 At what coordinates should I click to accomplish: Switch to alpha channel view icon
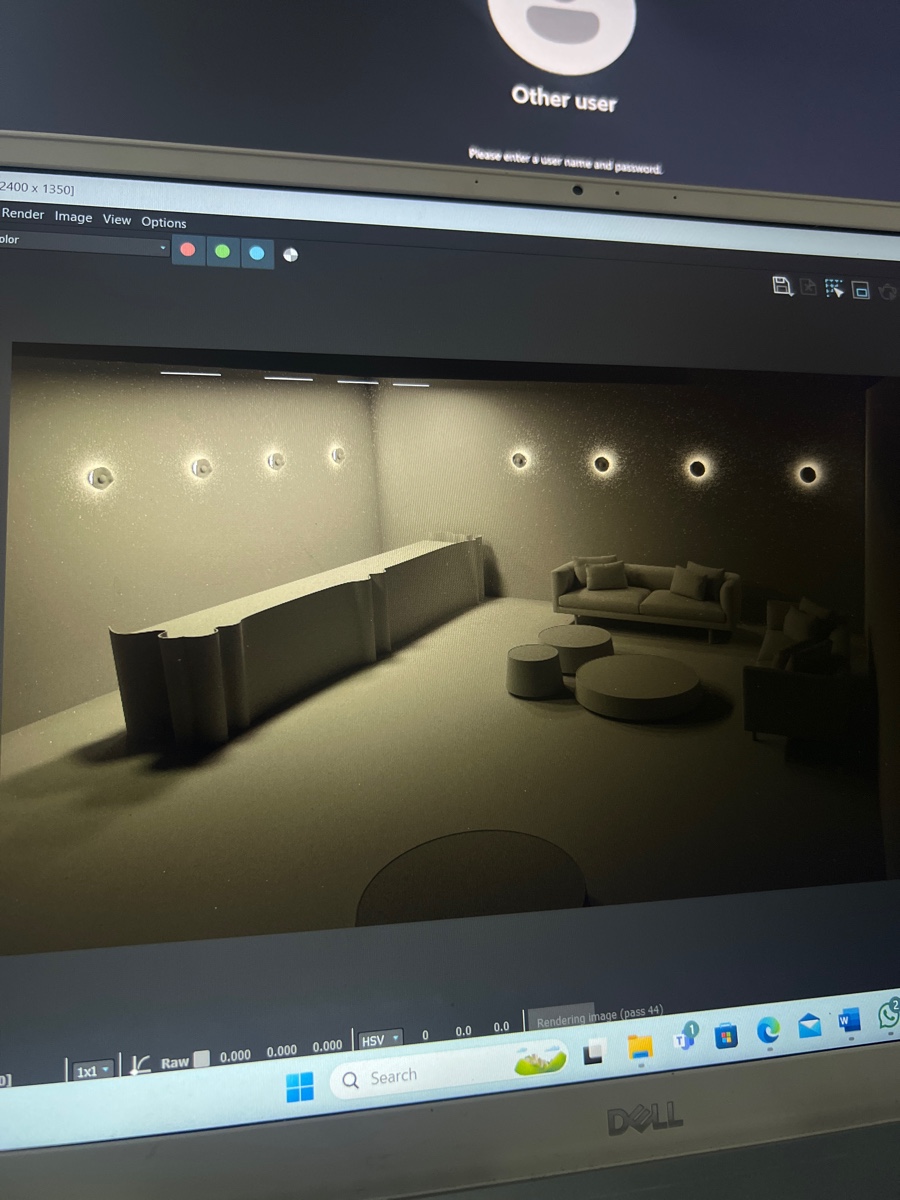tap(290, 255)
